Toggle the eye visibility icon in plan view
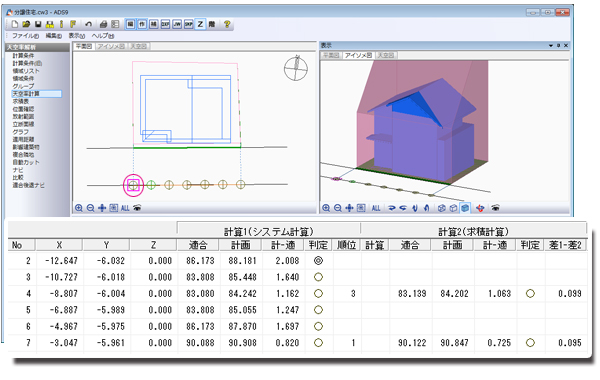 pos(137,208)
